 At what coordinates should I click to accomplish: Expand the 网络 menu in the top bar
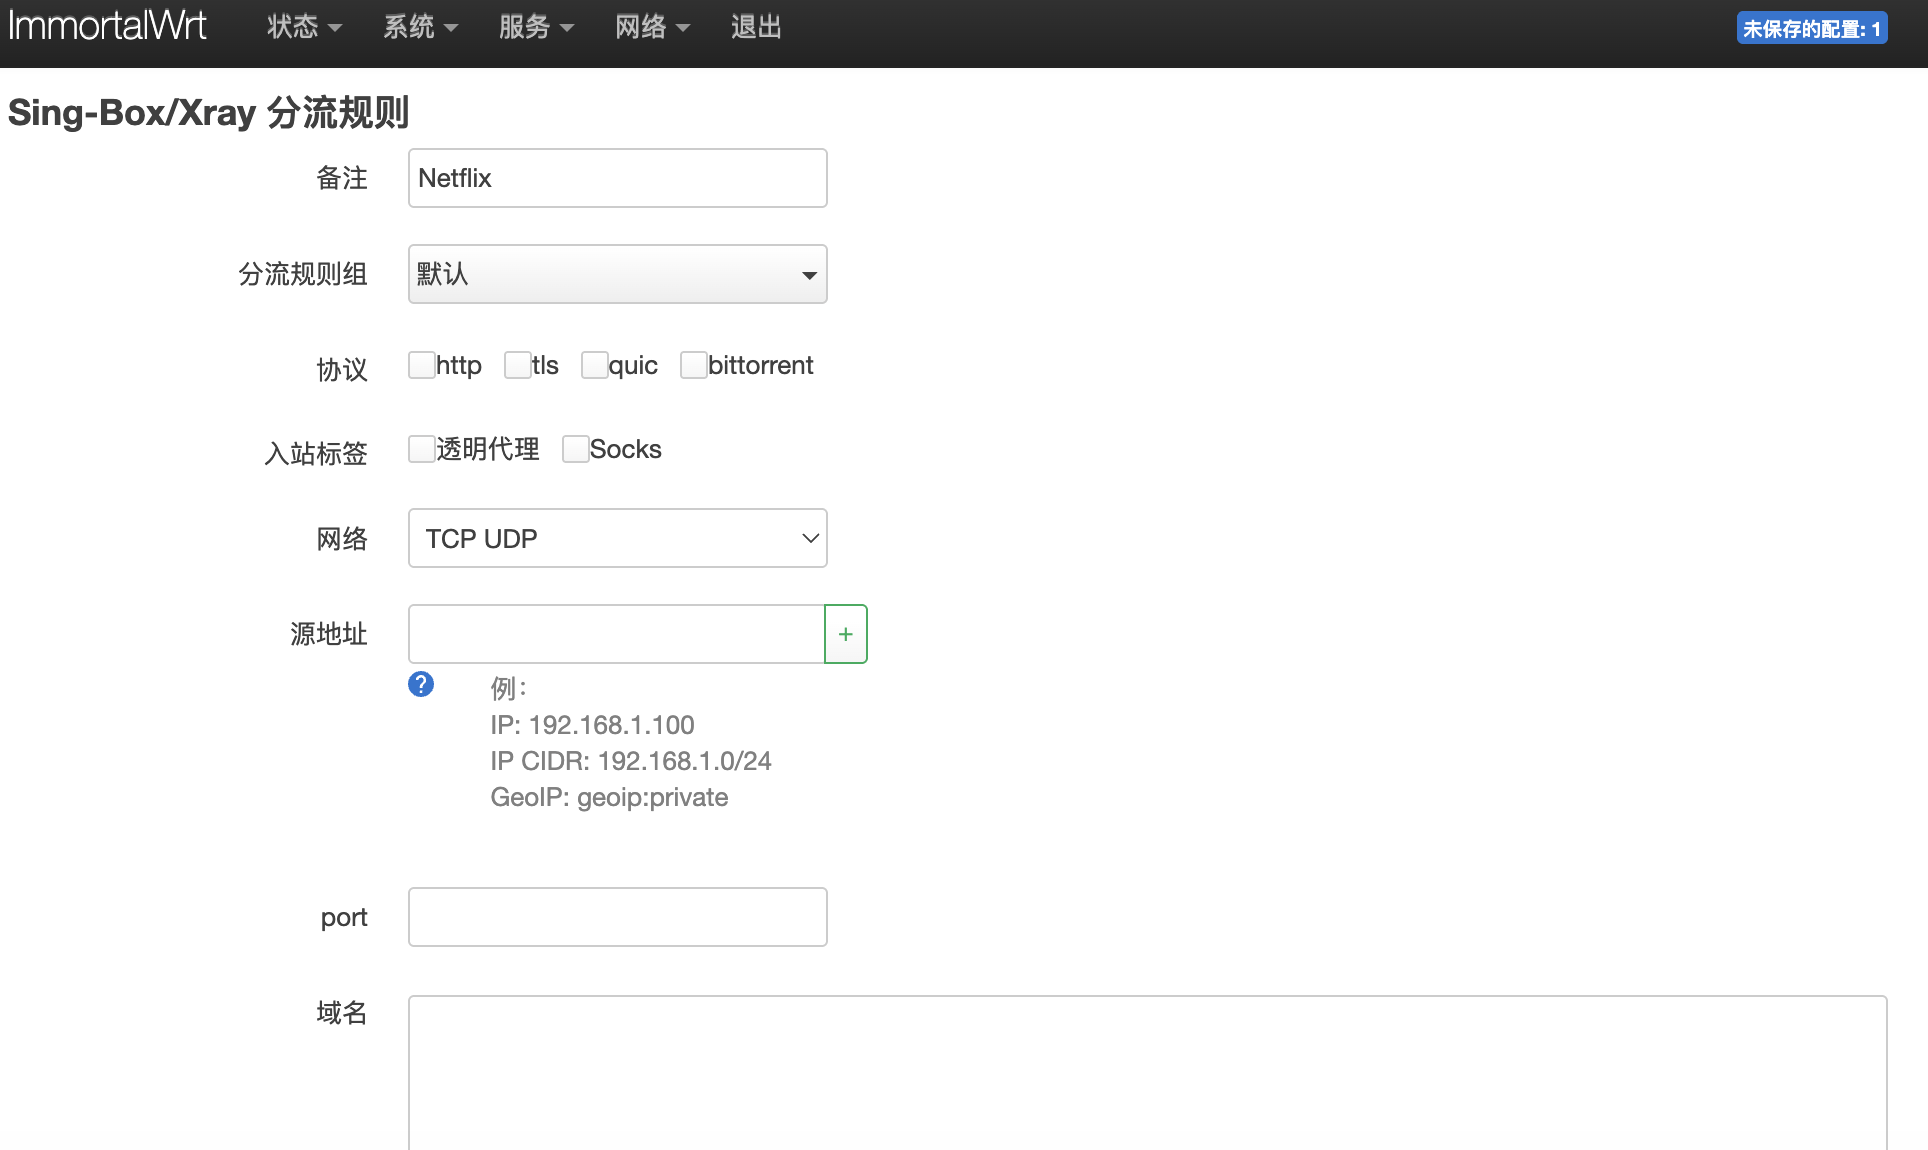click(652, 28)
